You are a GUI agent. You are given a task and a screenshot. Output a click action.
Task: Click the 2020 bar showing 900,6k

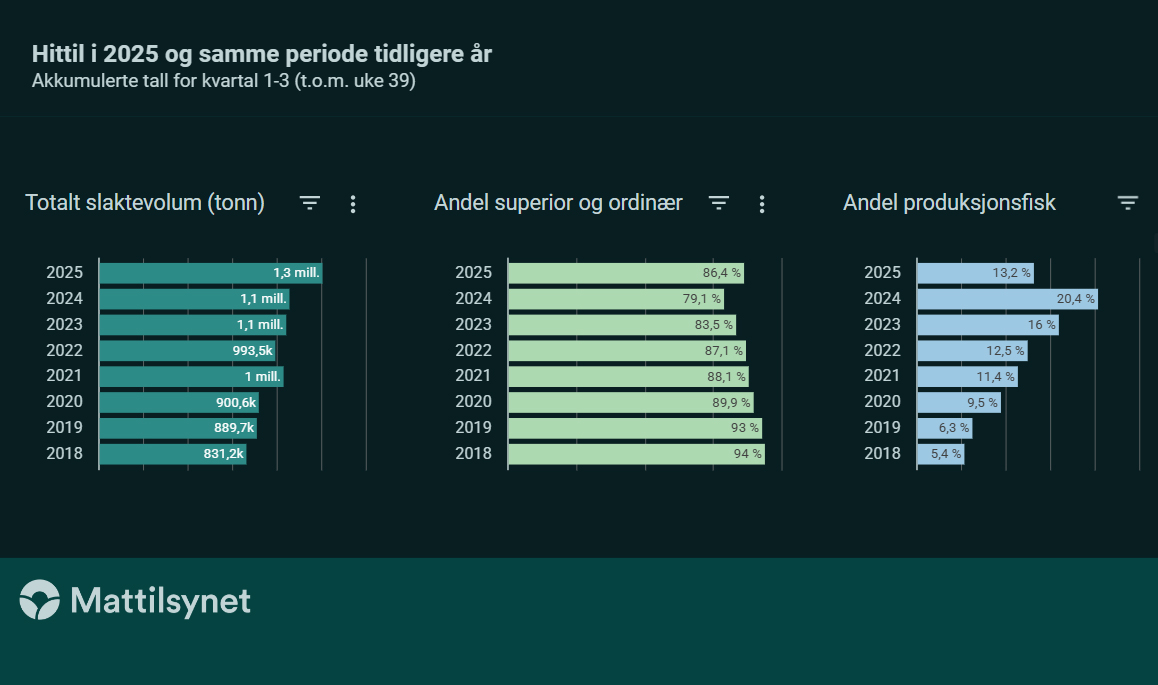(x=178, y=402)
